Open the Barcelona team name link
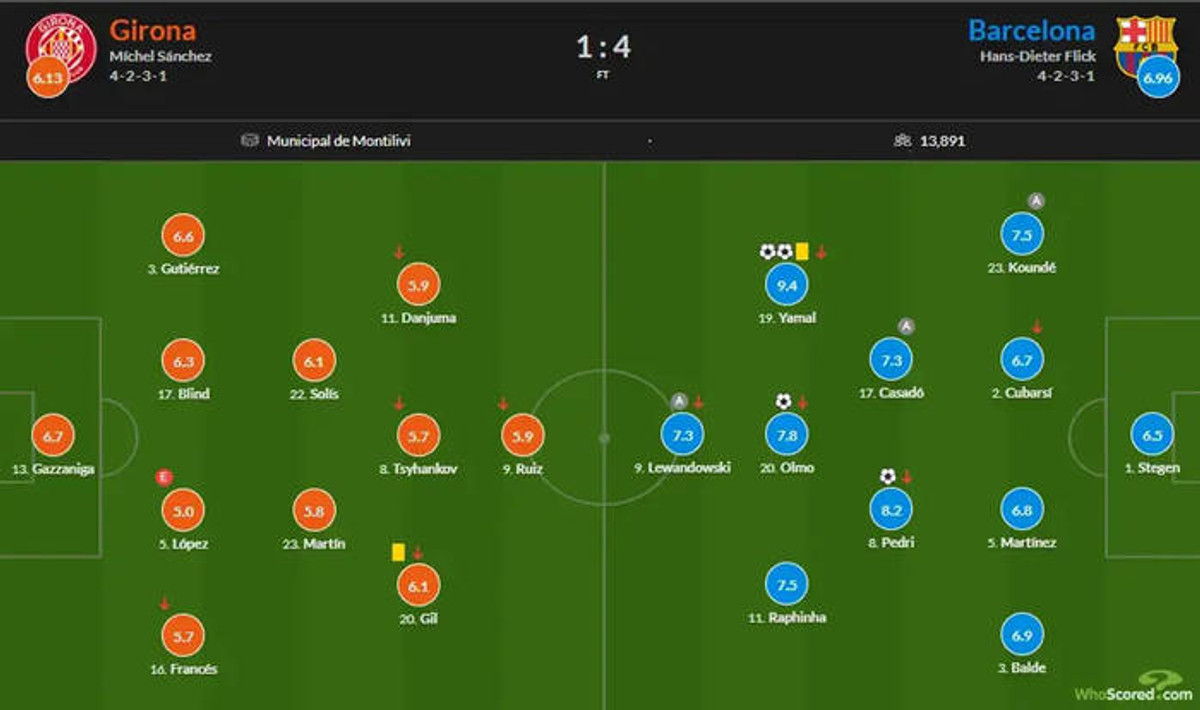Viewport: 1200px width, 710px height. (1031, 30)
